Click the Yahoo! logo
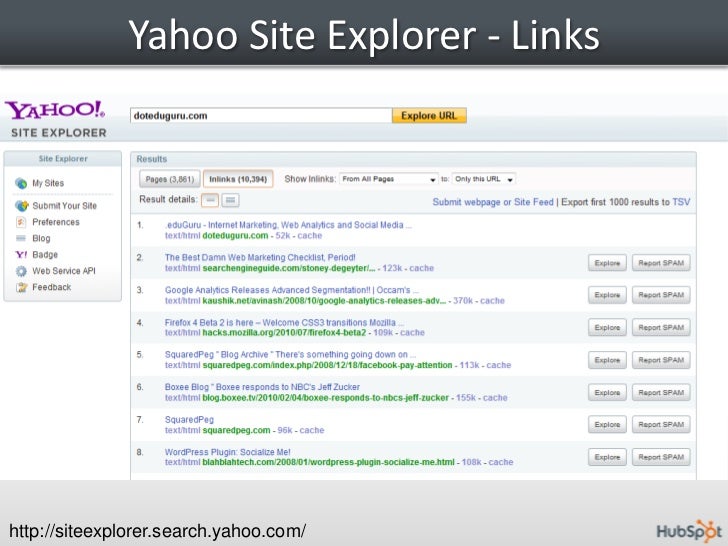Image resolution: width=728 pixels, height=546 pixels. [55, 110]
